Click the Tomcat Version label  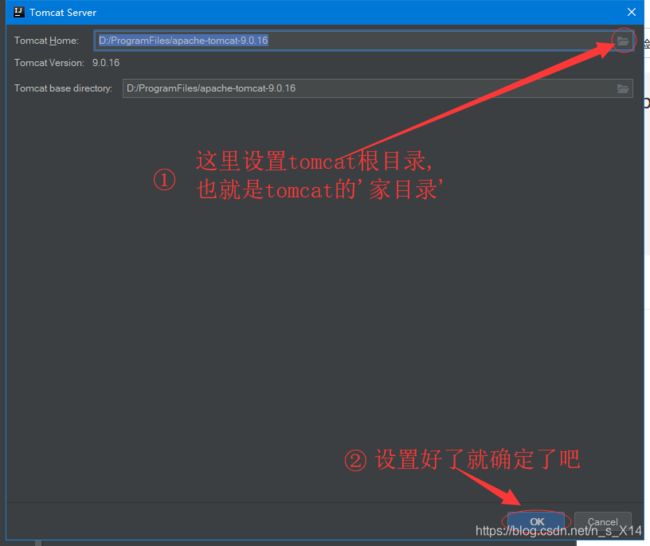pos(49,63)
